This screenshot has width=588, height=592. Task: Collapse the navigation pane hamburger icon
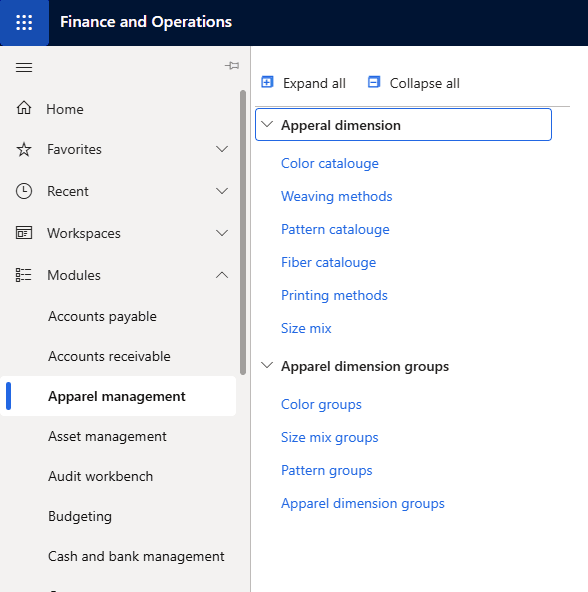pos(24,67)
